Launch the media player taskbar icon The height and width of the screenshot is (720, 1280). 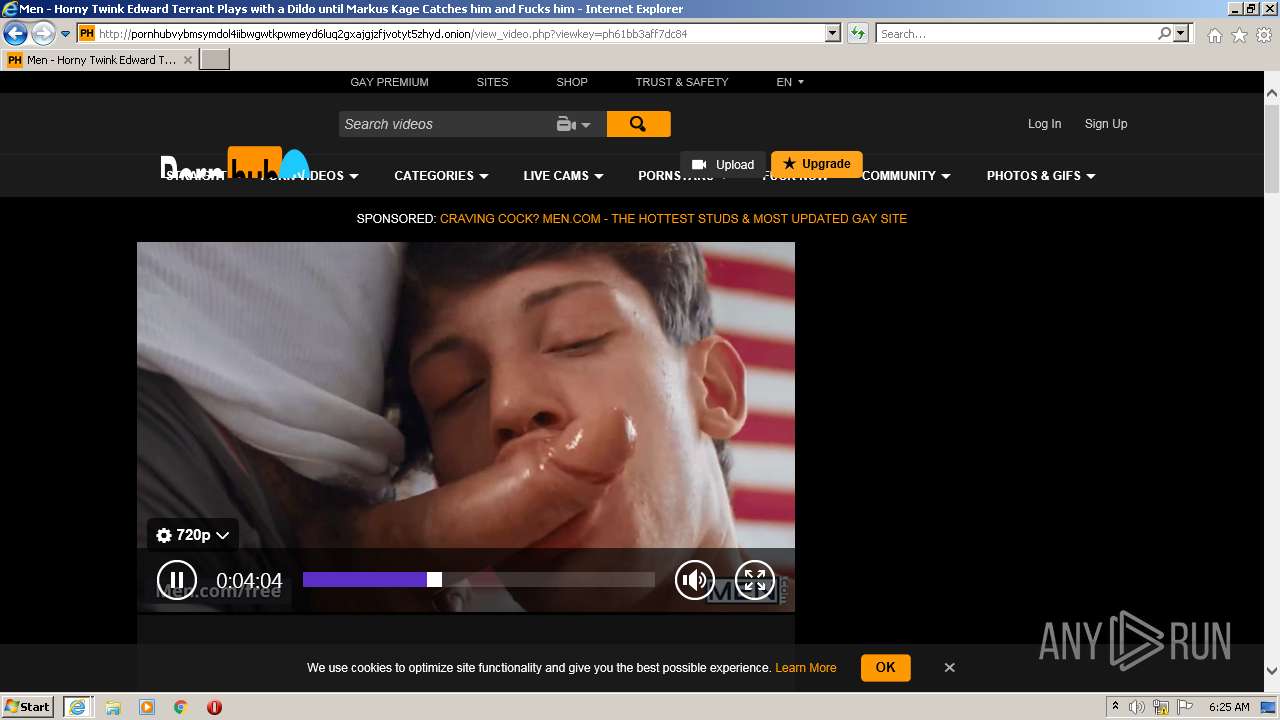(x=147, y=707)
